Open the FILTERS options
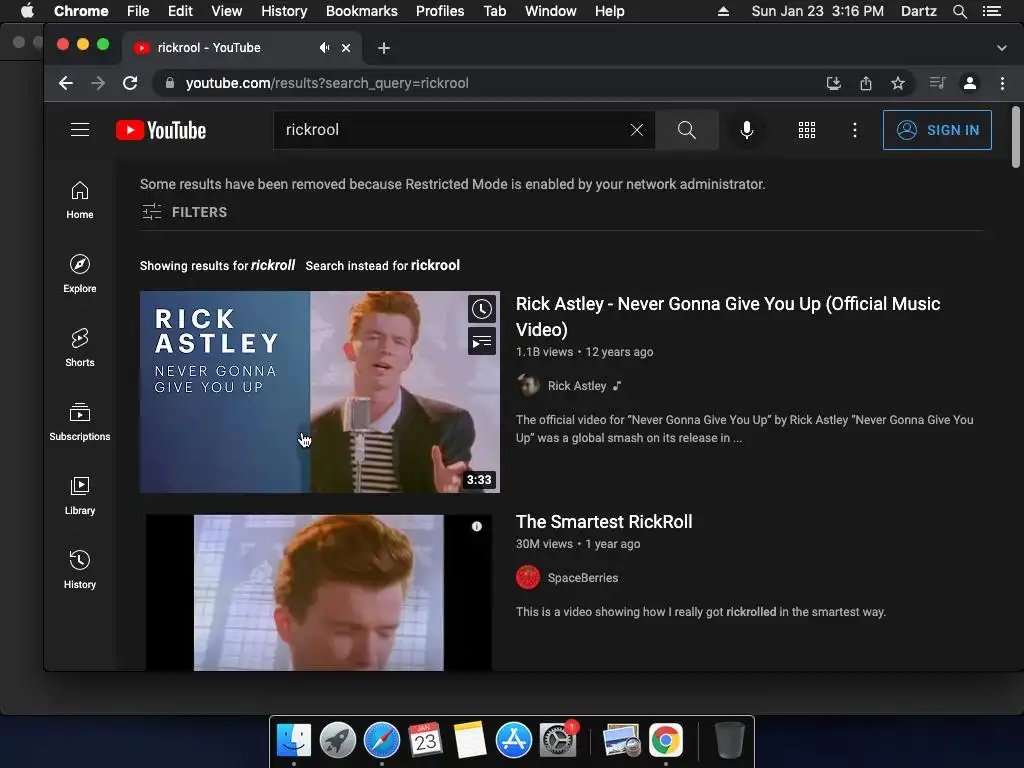The width and height of the screenshot is (1024, 768). 185,212
